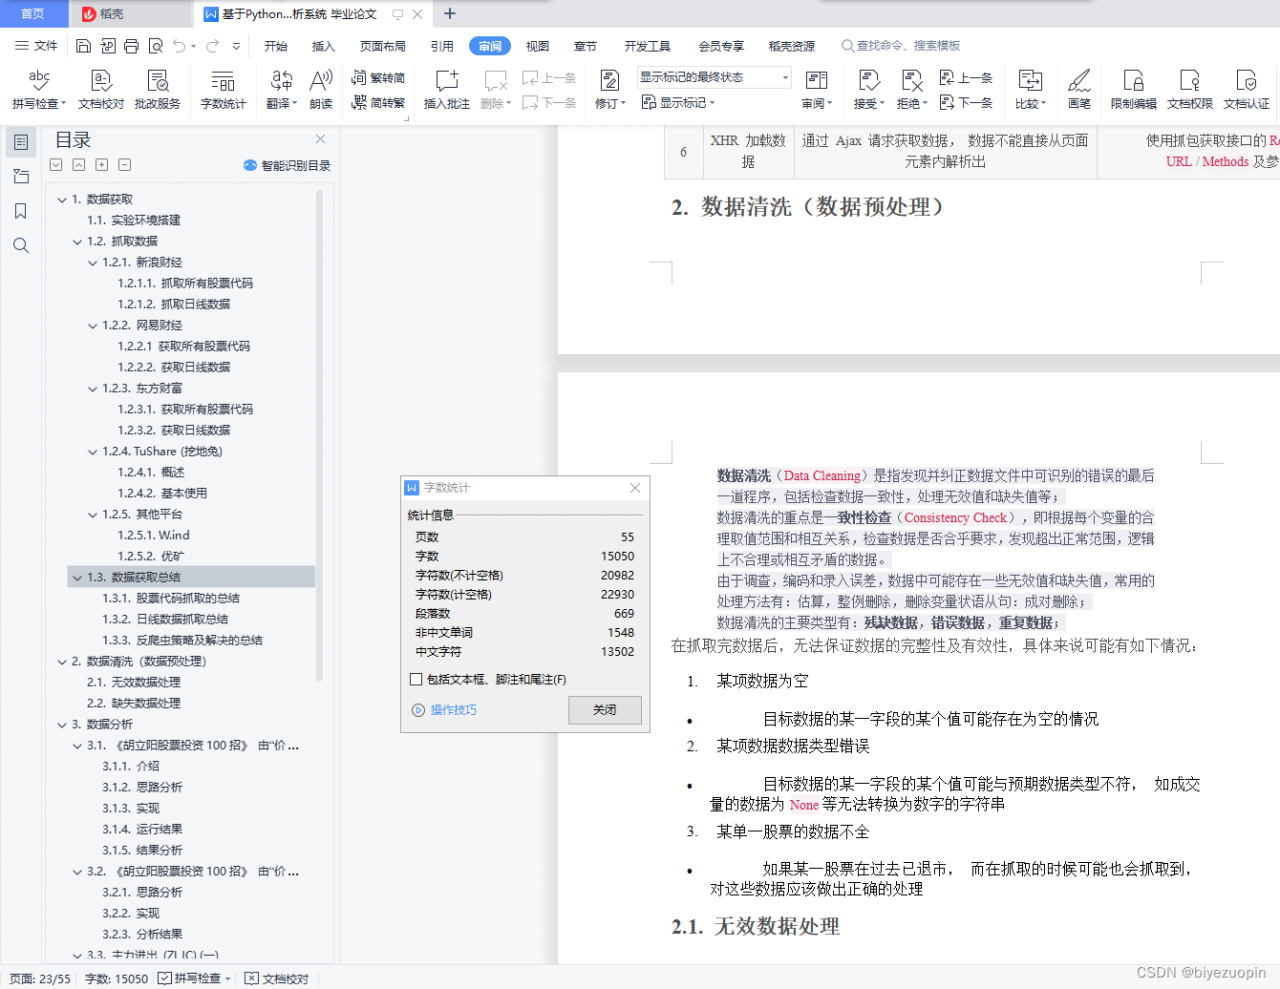Open the search panel in the sidebar

[x=21, y=245]
